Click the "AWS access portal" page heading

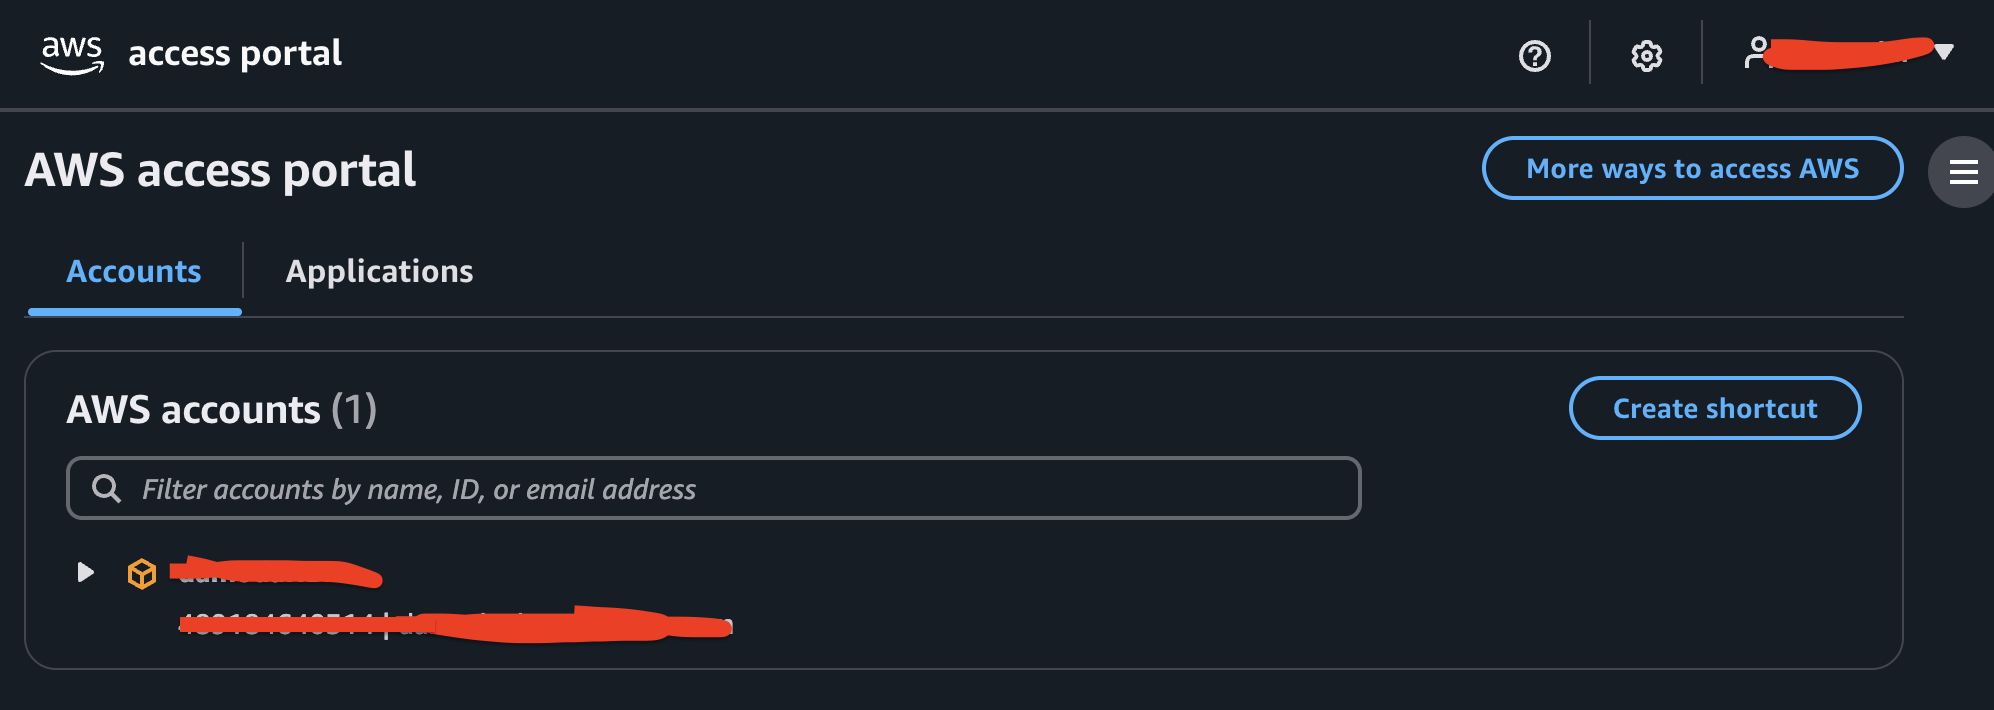[x=220, y=170]
